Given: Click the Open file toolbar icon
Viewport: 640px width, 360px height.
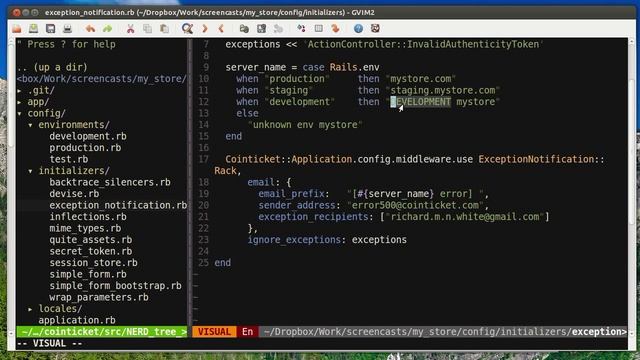Looking at the screenshot, I should coord(17,28).
